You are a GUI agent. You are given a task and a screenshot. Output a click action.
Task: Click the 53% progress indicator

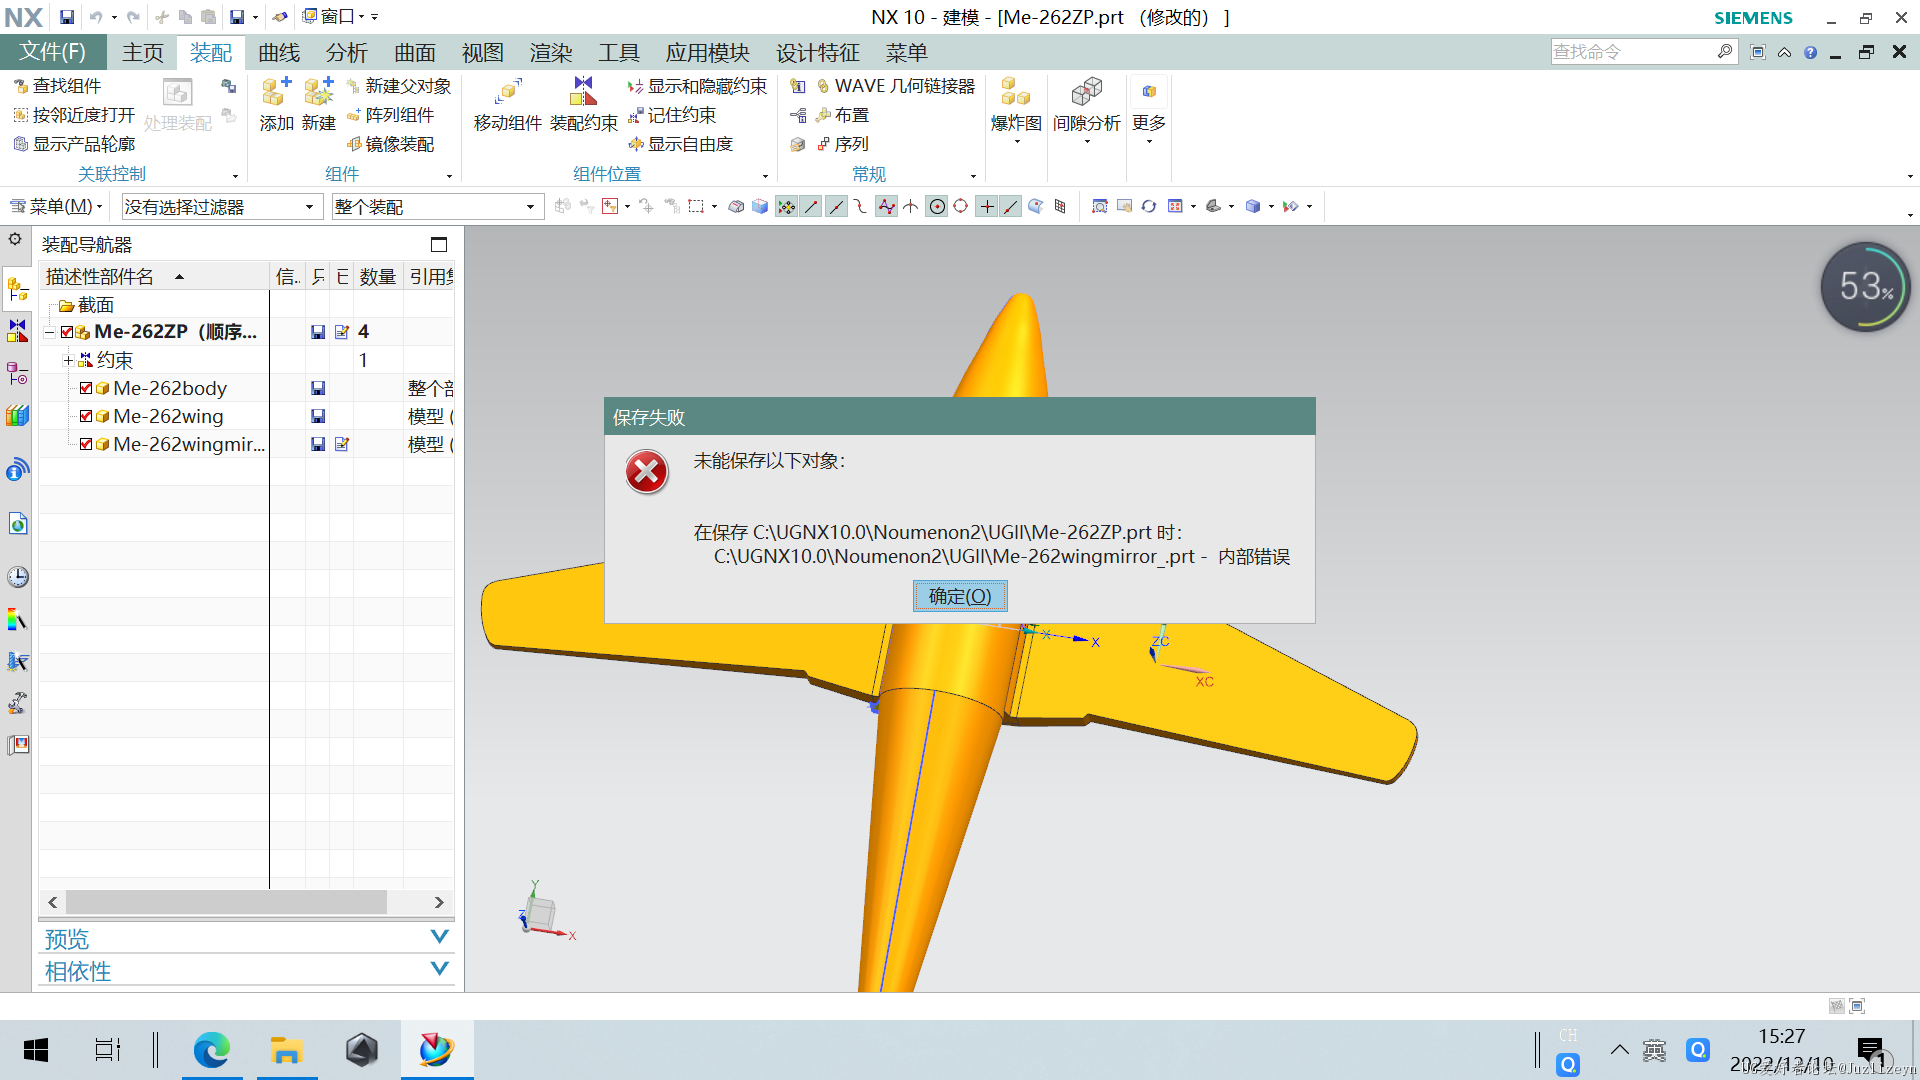pyautogui.click(x=1866, y=287)
